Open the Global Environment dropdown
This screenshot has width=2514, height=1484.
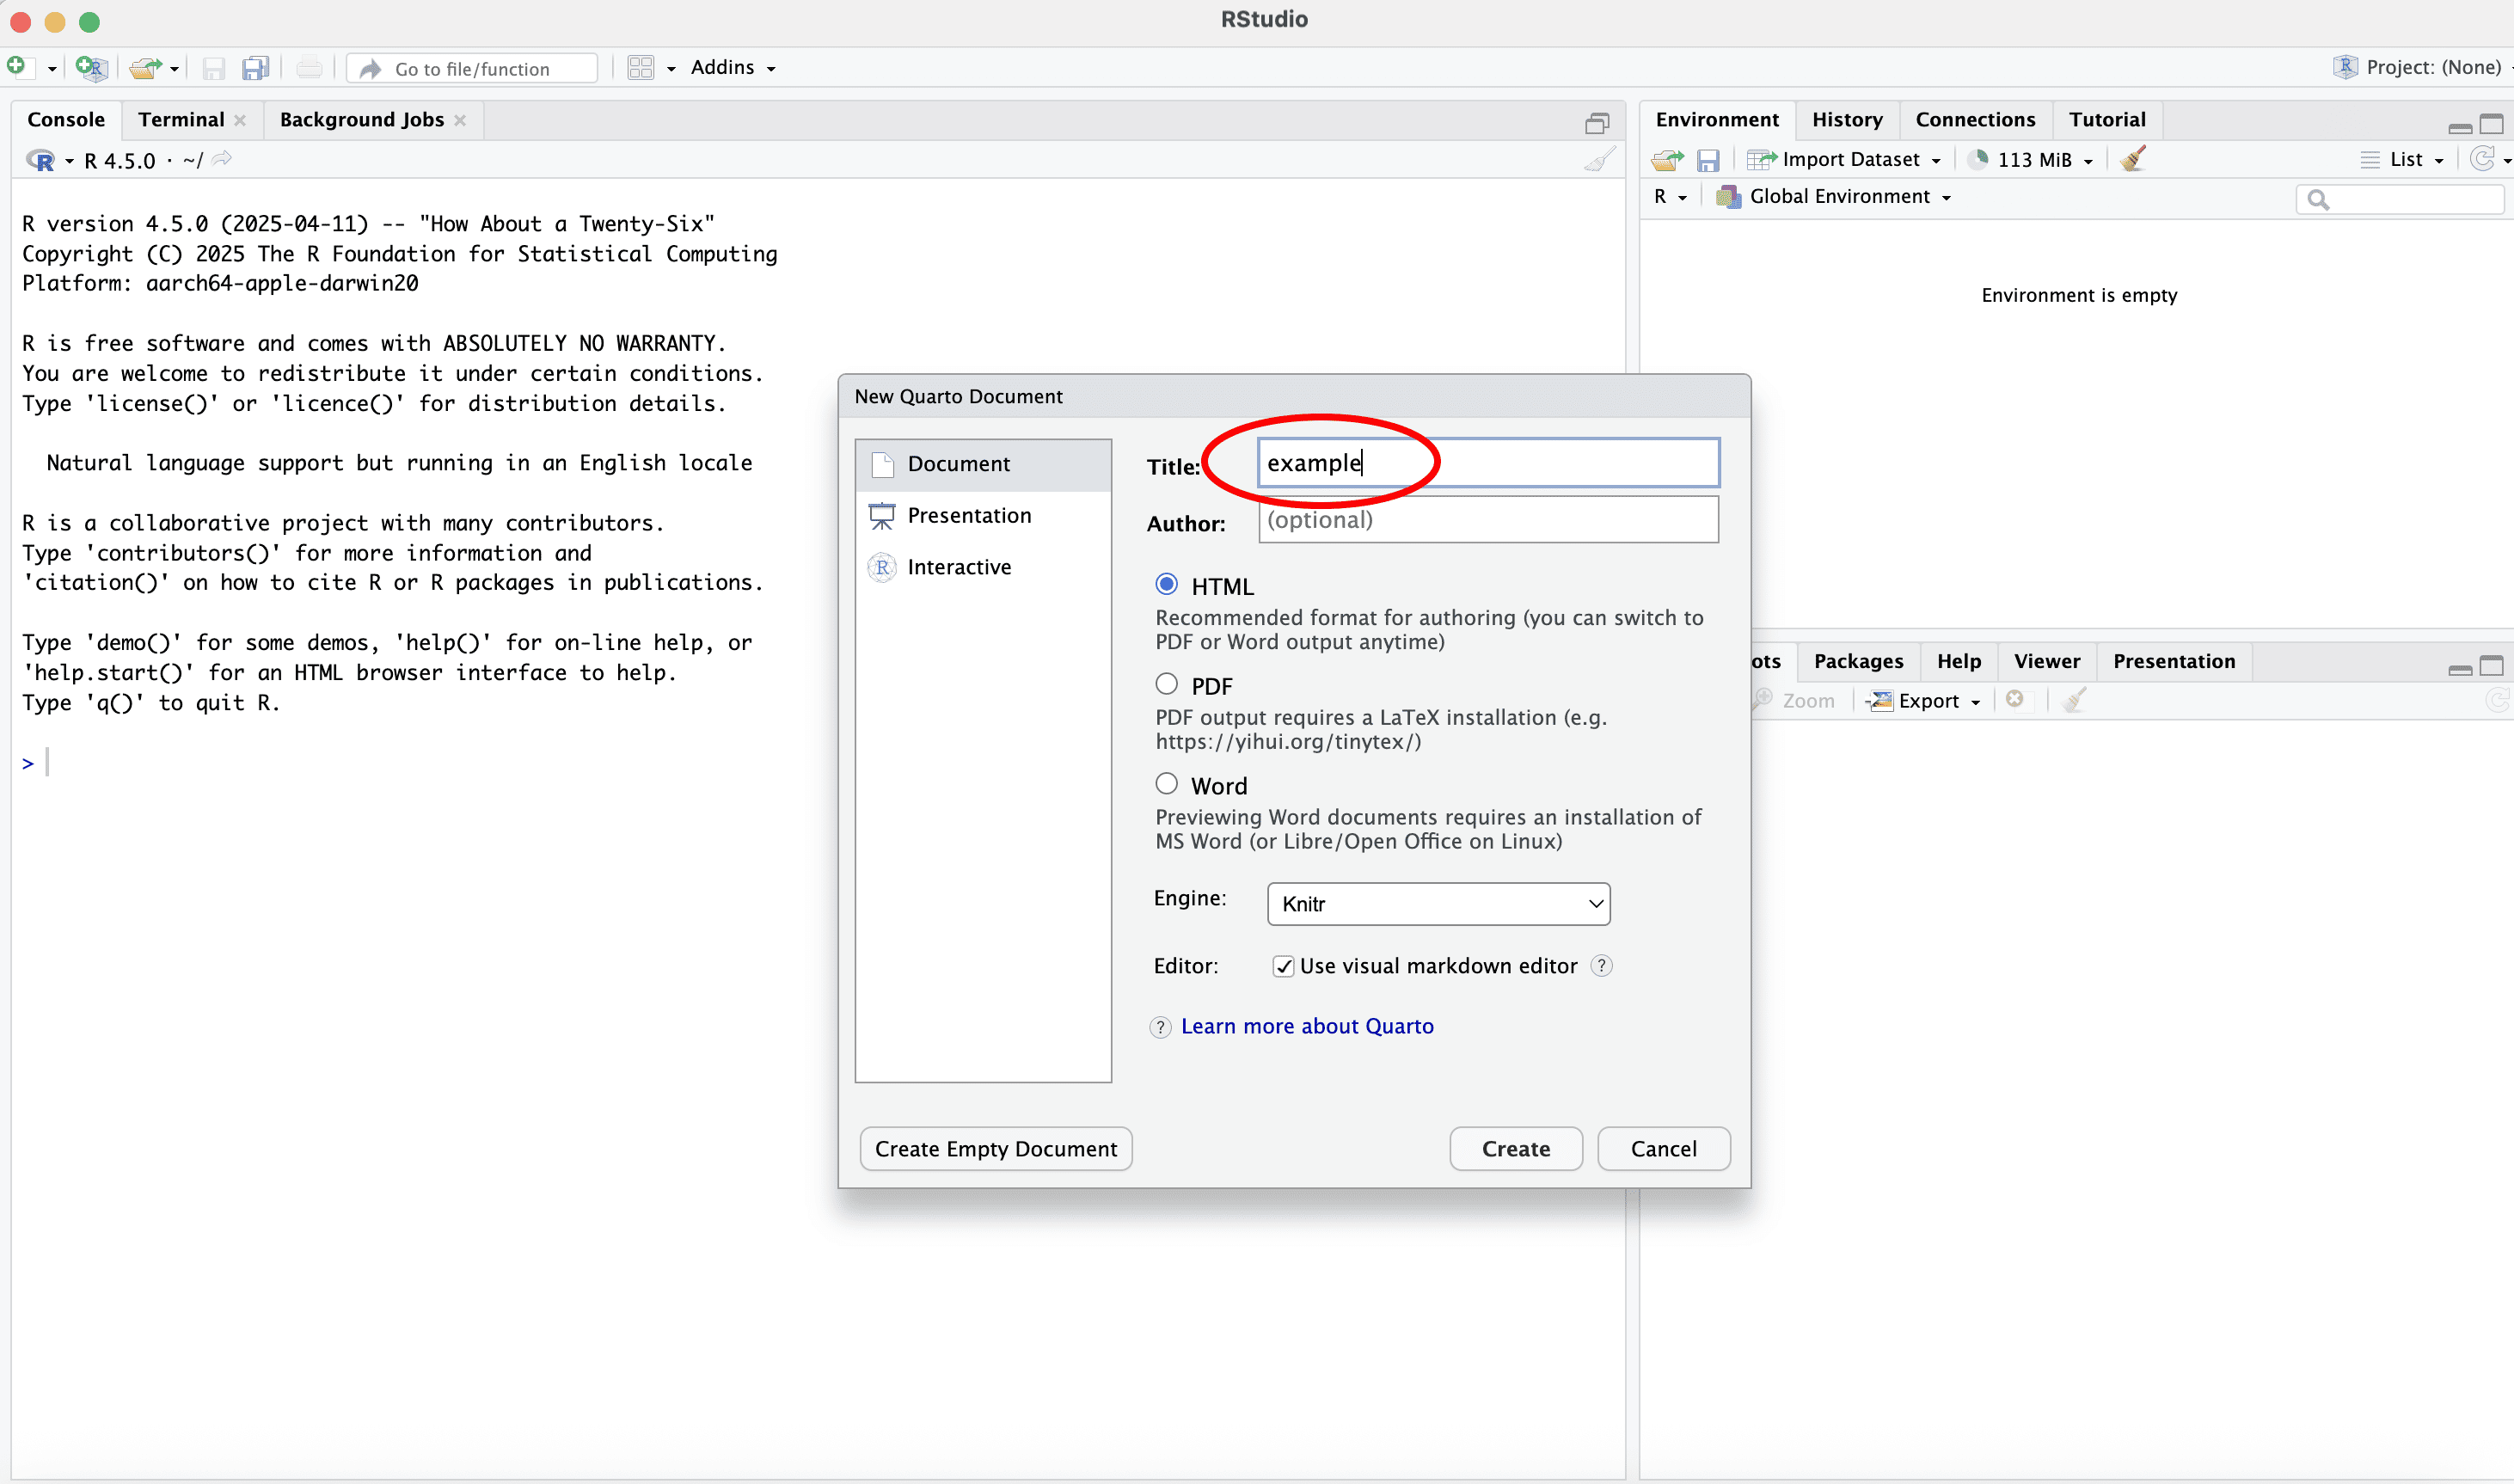point(1838,197)
